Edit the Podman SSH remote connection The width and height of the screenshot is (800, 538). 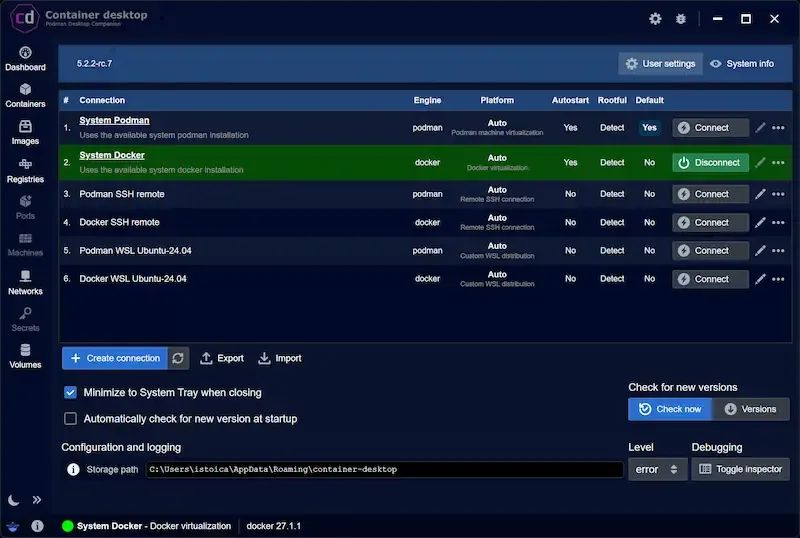[x=760, y=194]
